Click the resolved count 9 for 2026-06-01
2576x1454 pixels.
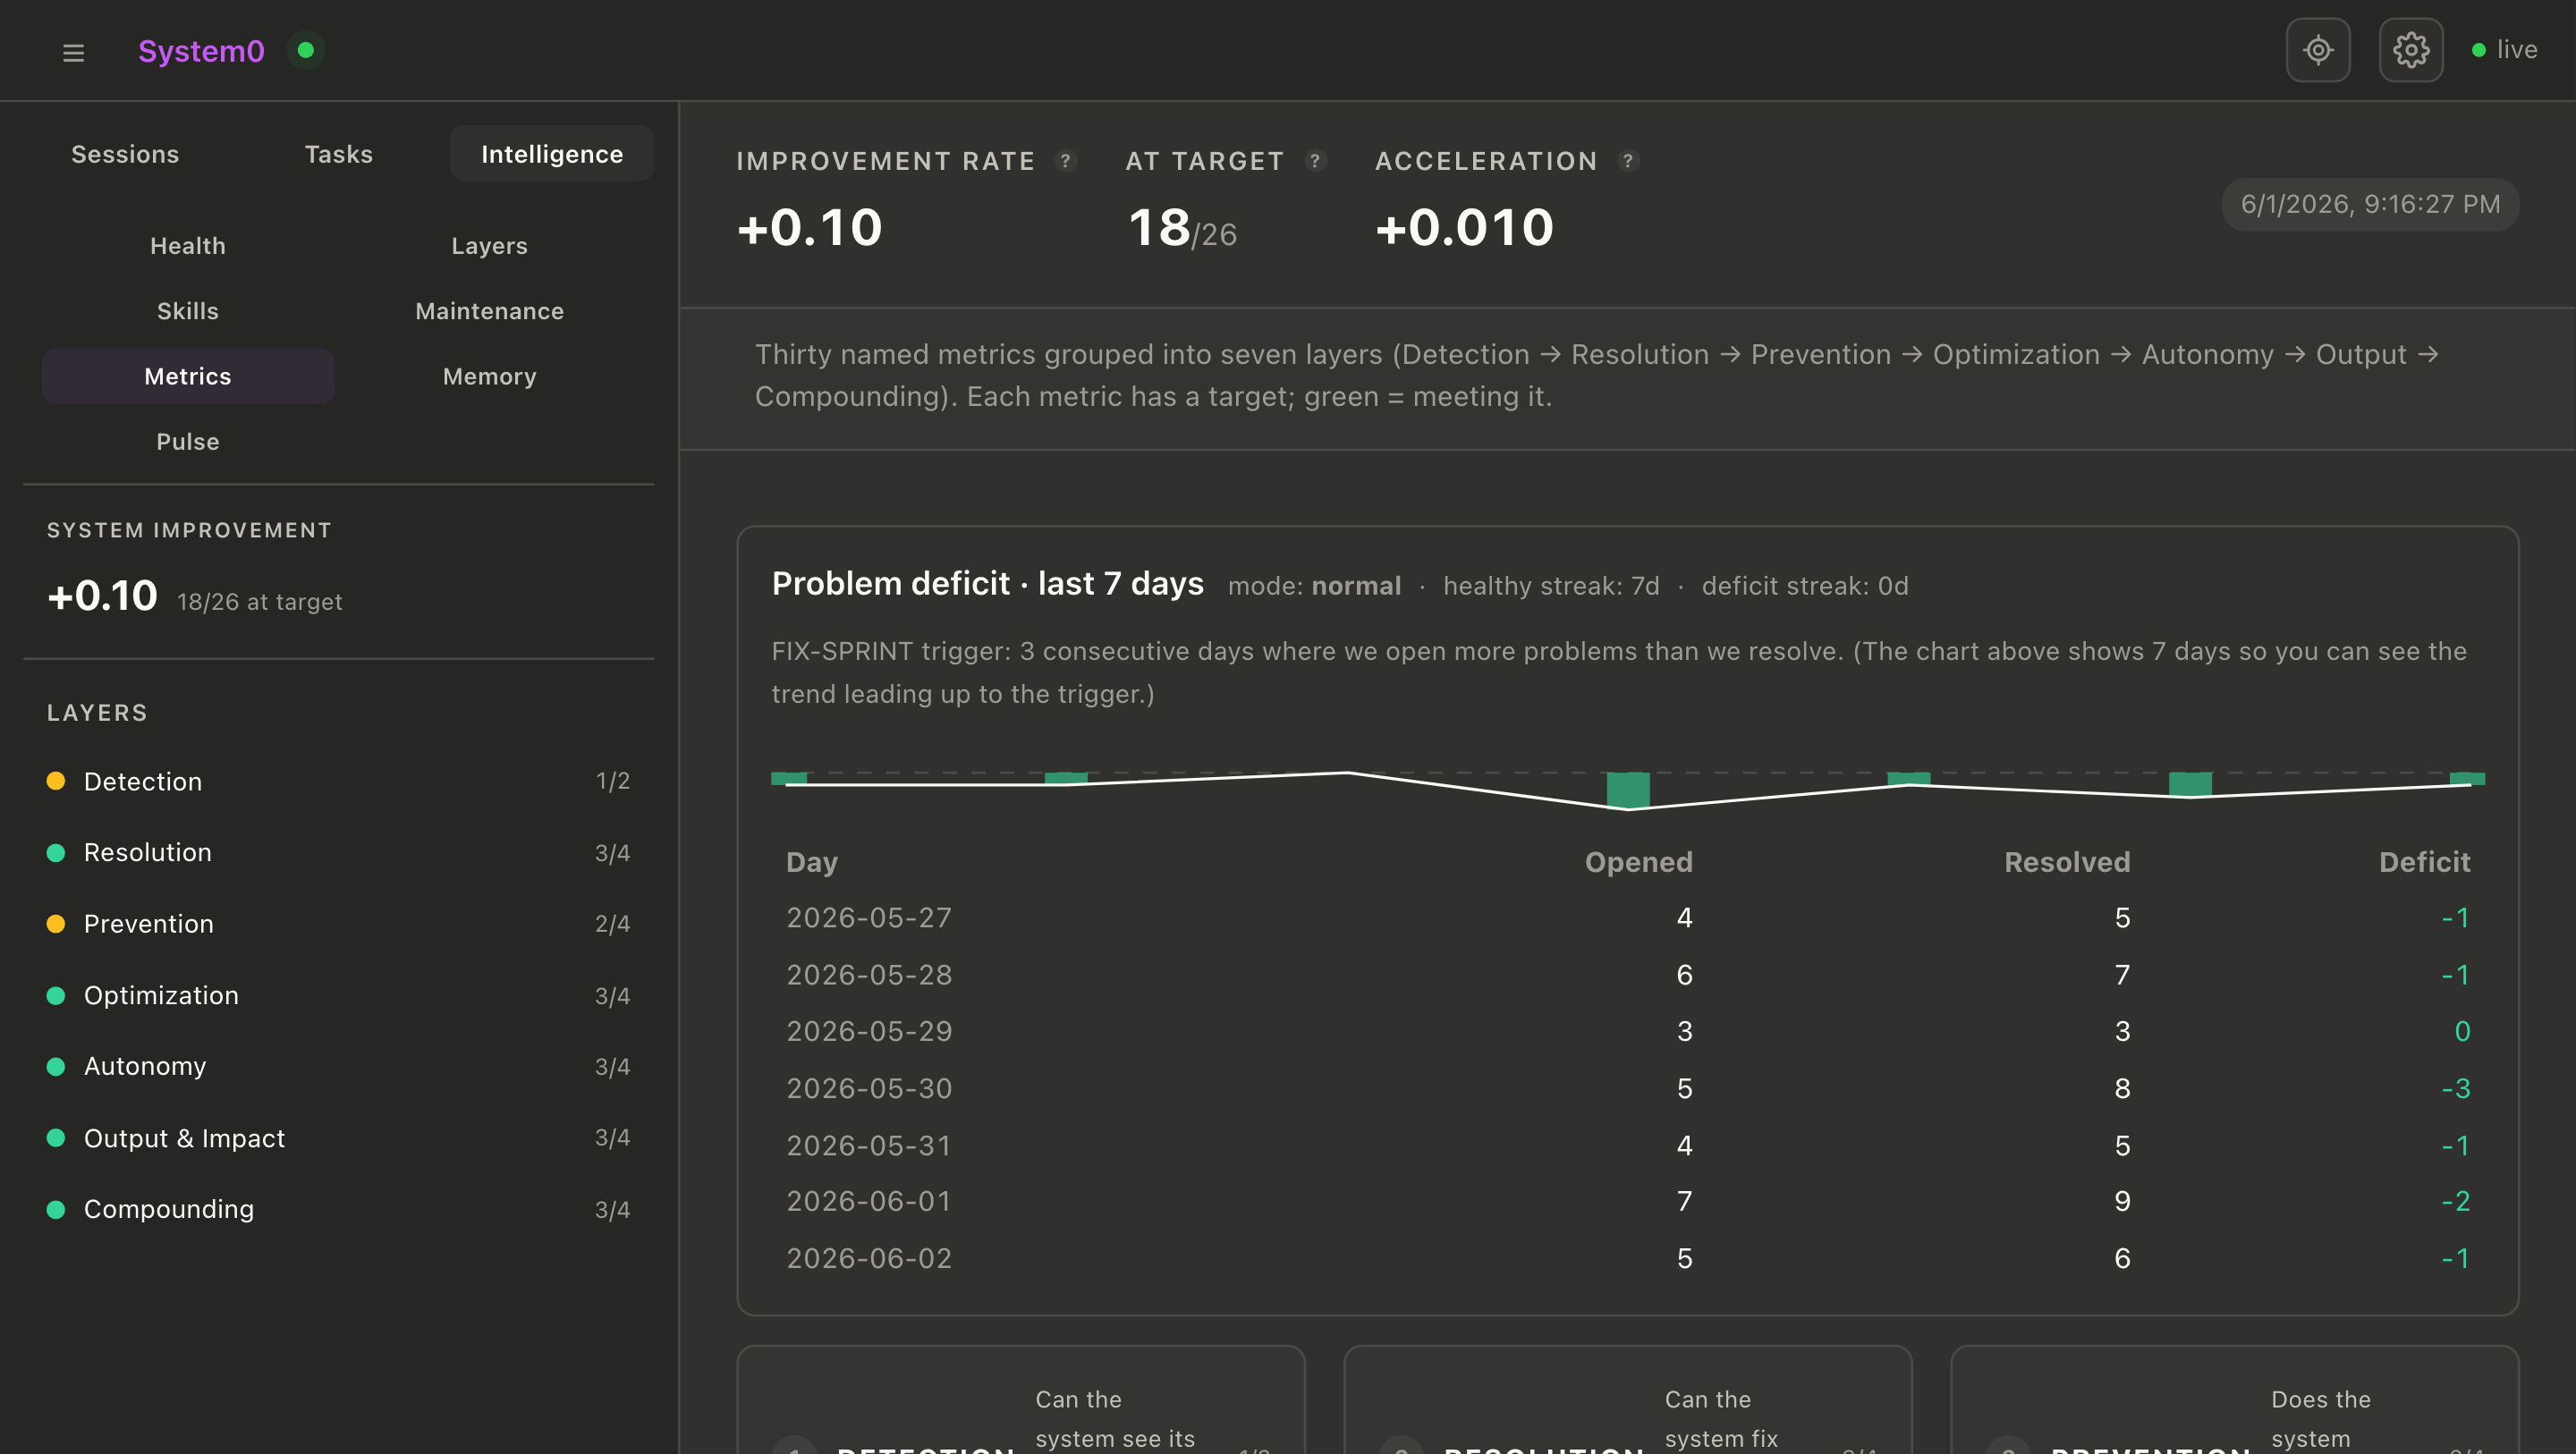coord(2122,1201)
